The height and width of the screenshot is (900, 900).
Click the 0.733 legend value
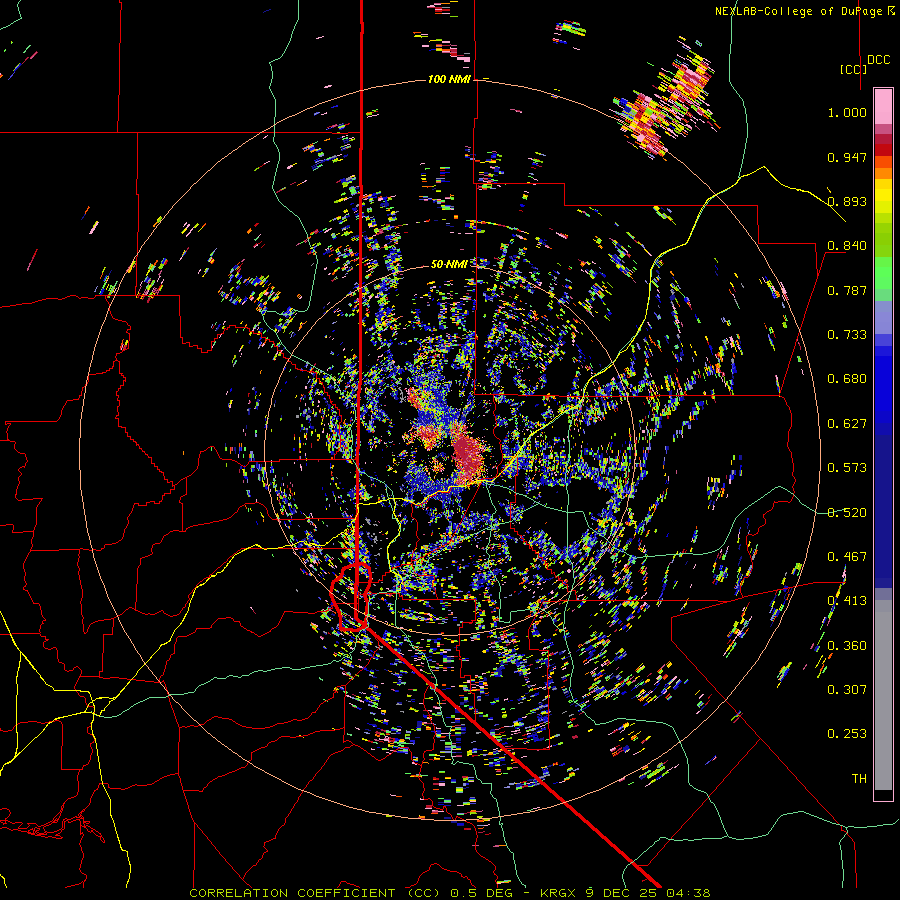click(847, 335)
